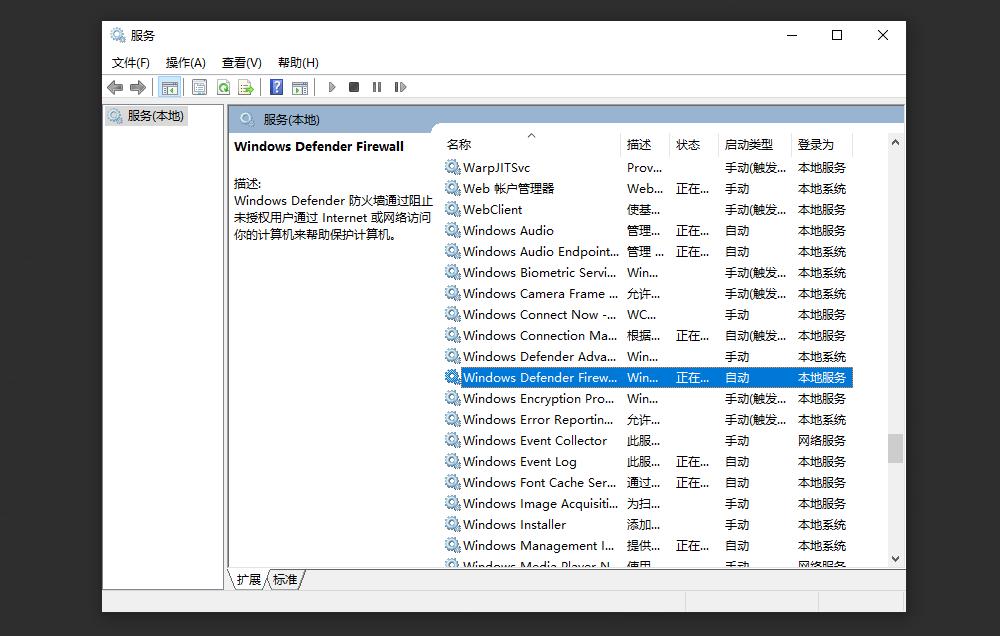Viewport: 1000px width, 636px height.
Task: Open the 操作(A) menu
Action: [x=186, y=63]
